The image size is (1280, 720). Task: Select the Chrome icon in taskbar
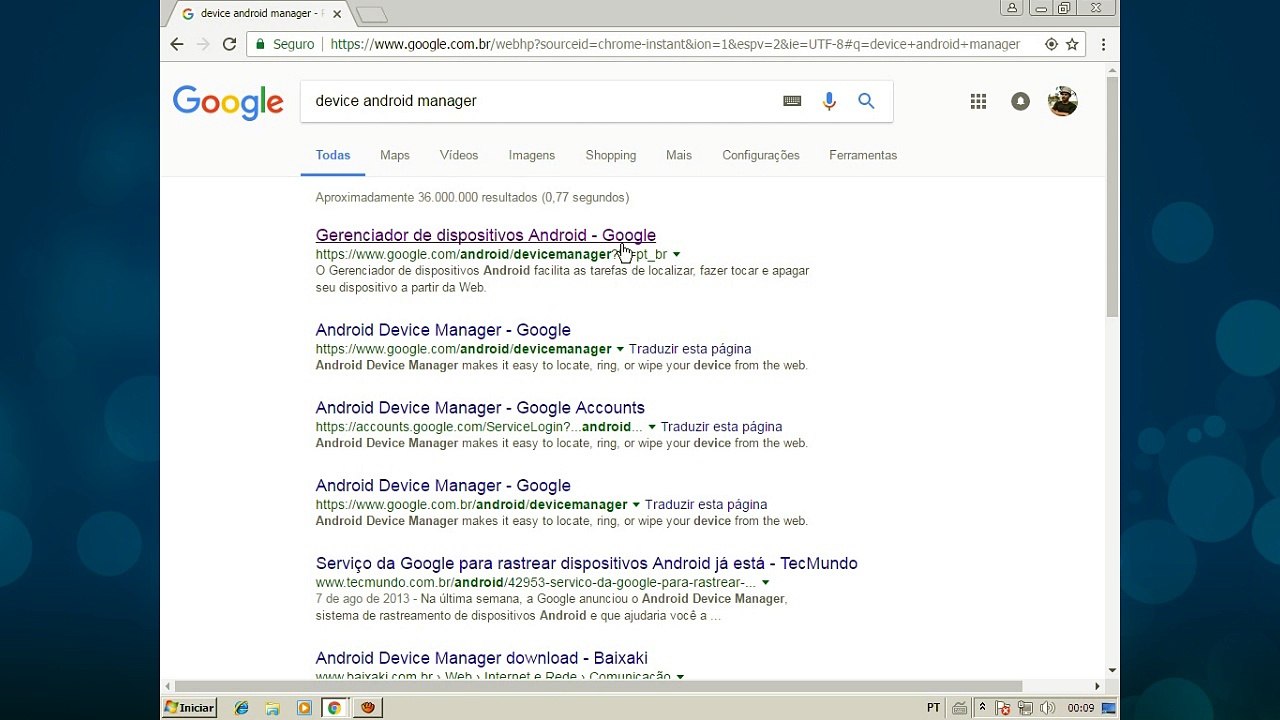coord(334,708)
